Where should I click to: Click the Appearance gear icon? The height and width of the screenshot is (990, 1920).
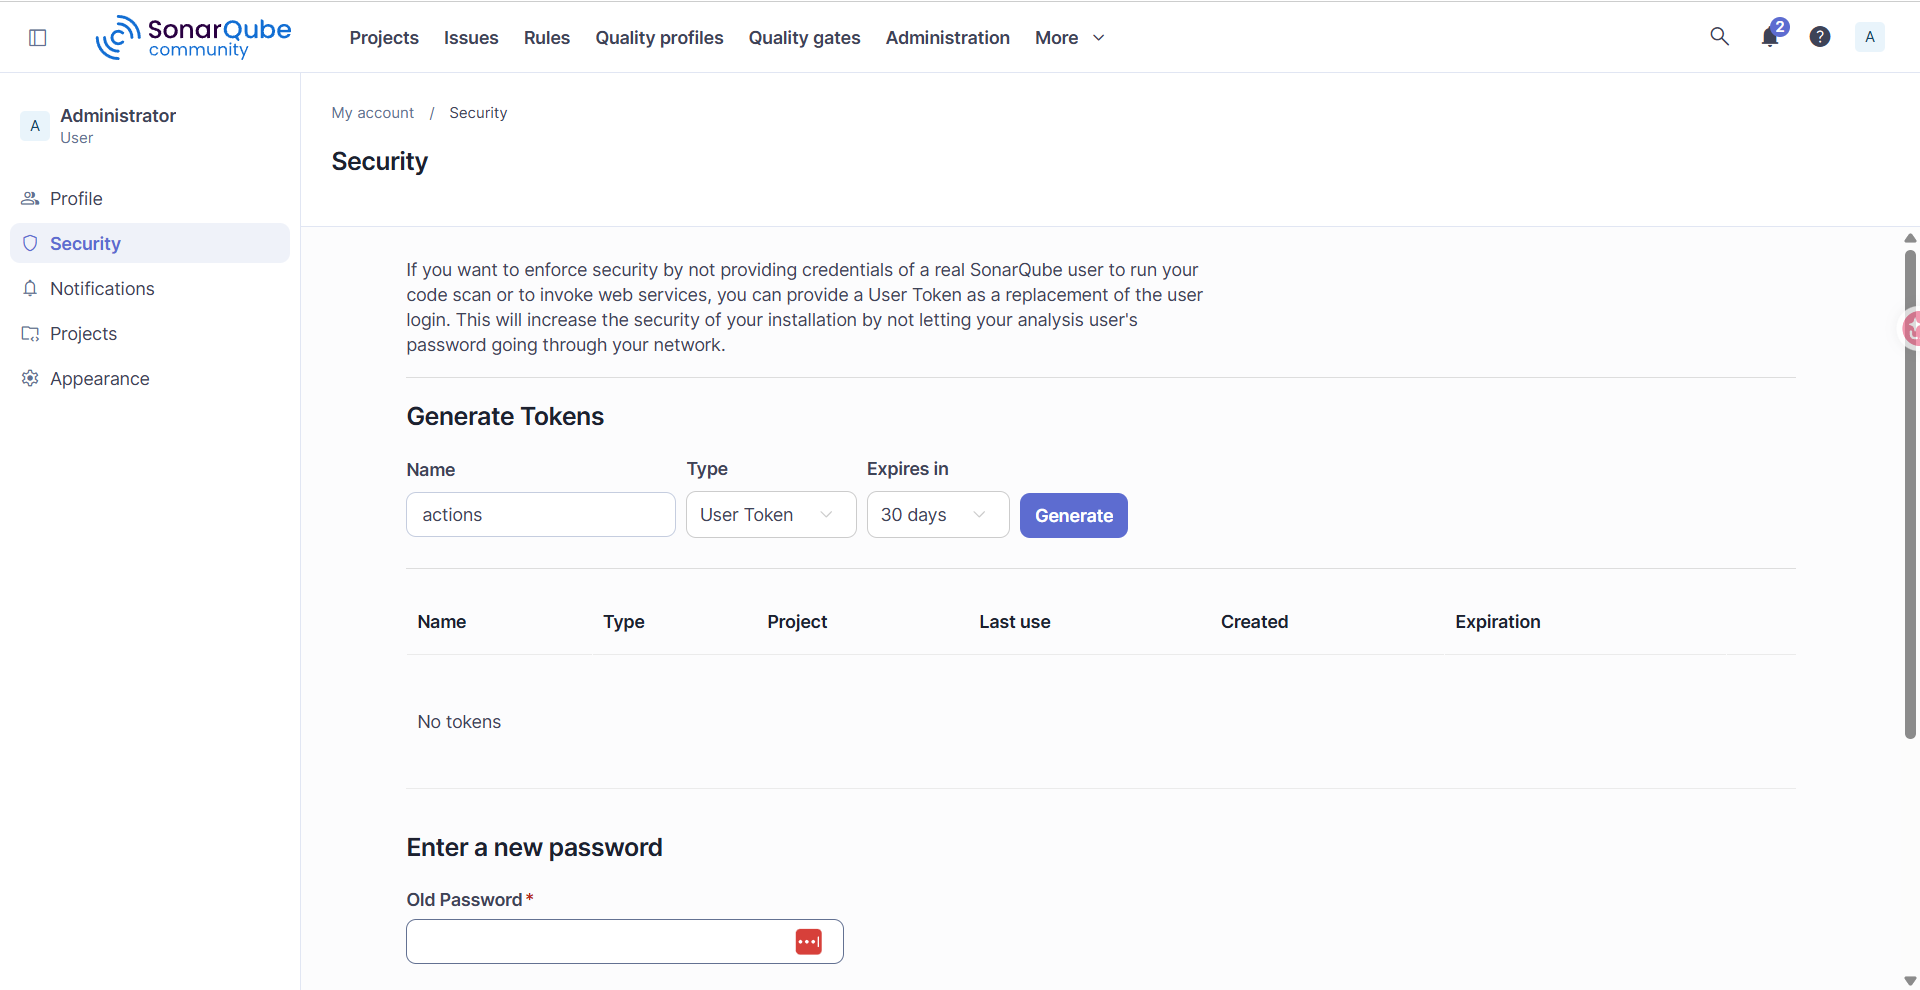(x=30, y=378)
